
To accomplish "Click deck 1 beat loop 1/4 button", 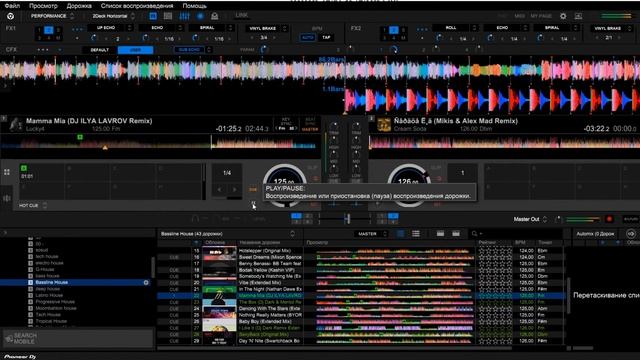I will pyautogui.click(x=227, y=173).
